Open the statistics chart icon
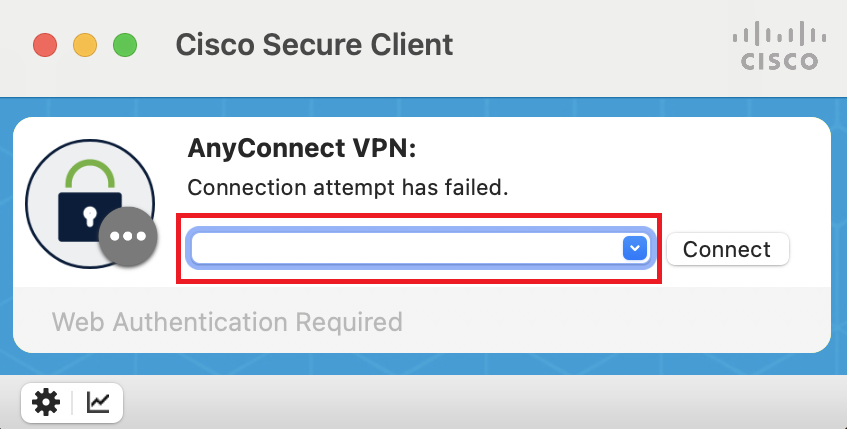This screenshot has height=429, width=847. point(99,402)
